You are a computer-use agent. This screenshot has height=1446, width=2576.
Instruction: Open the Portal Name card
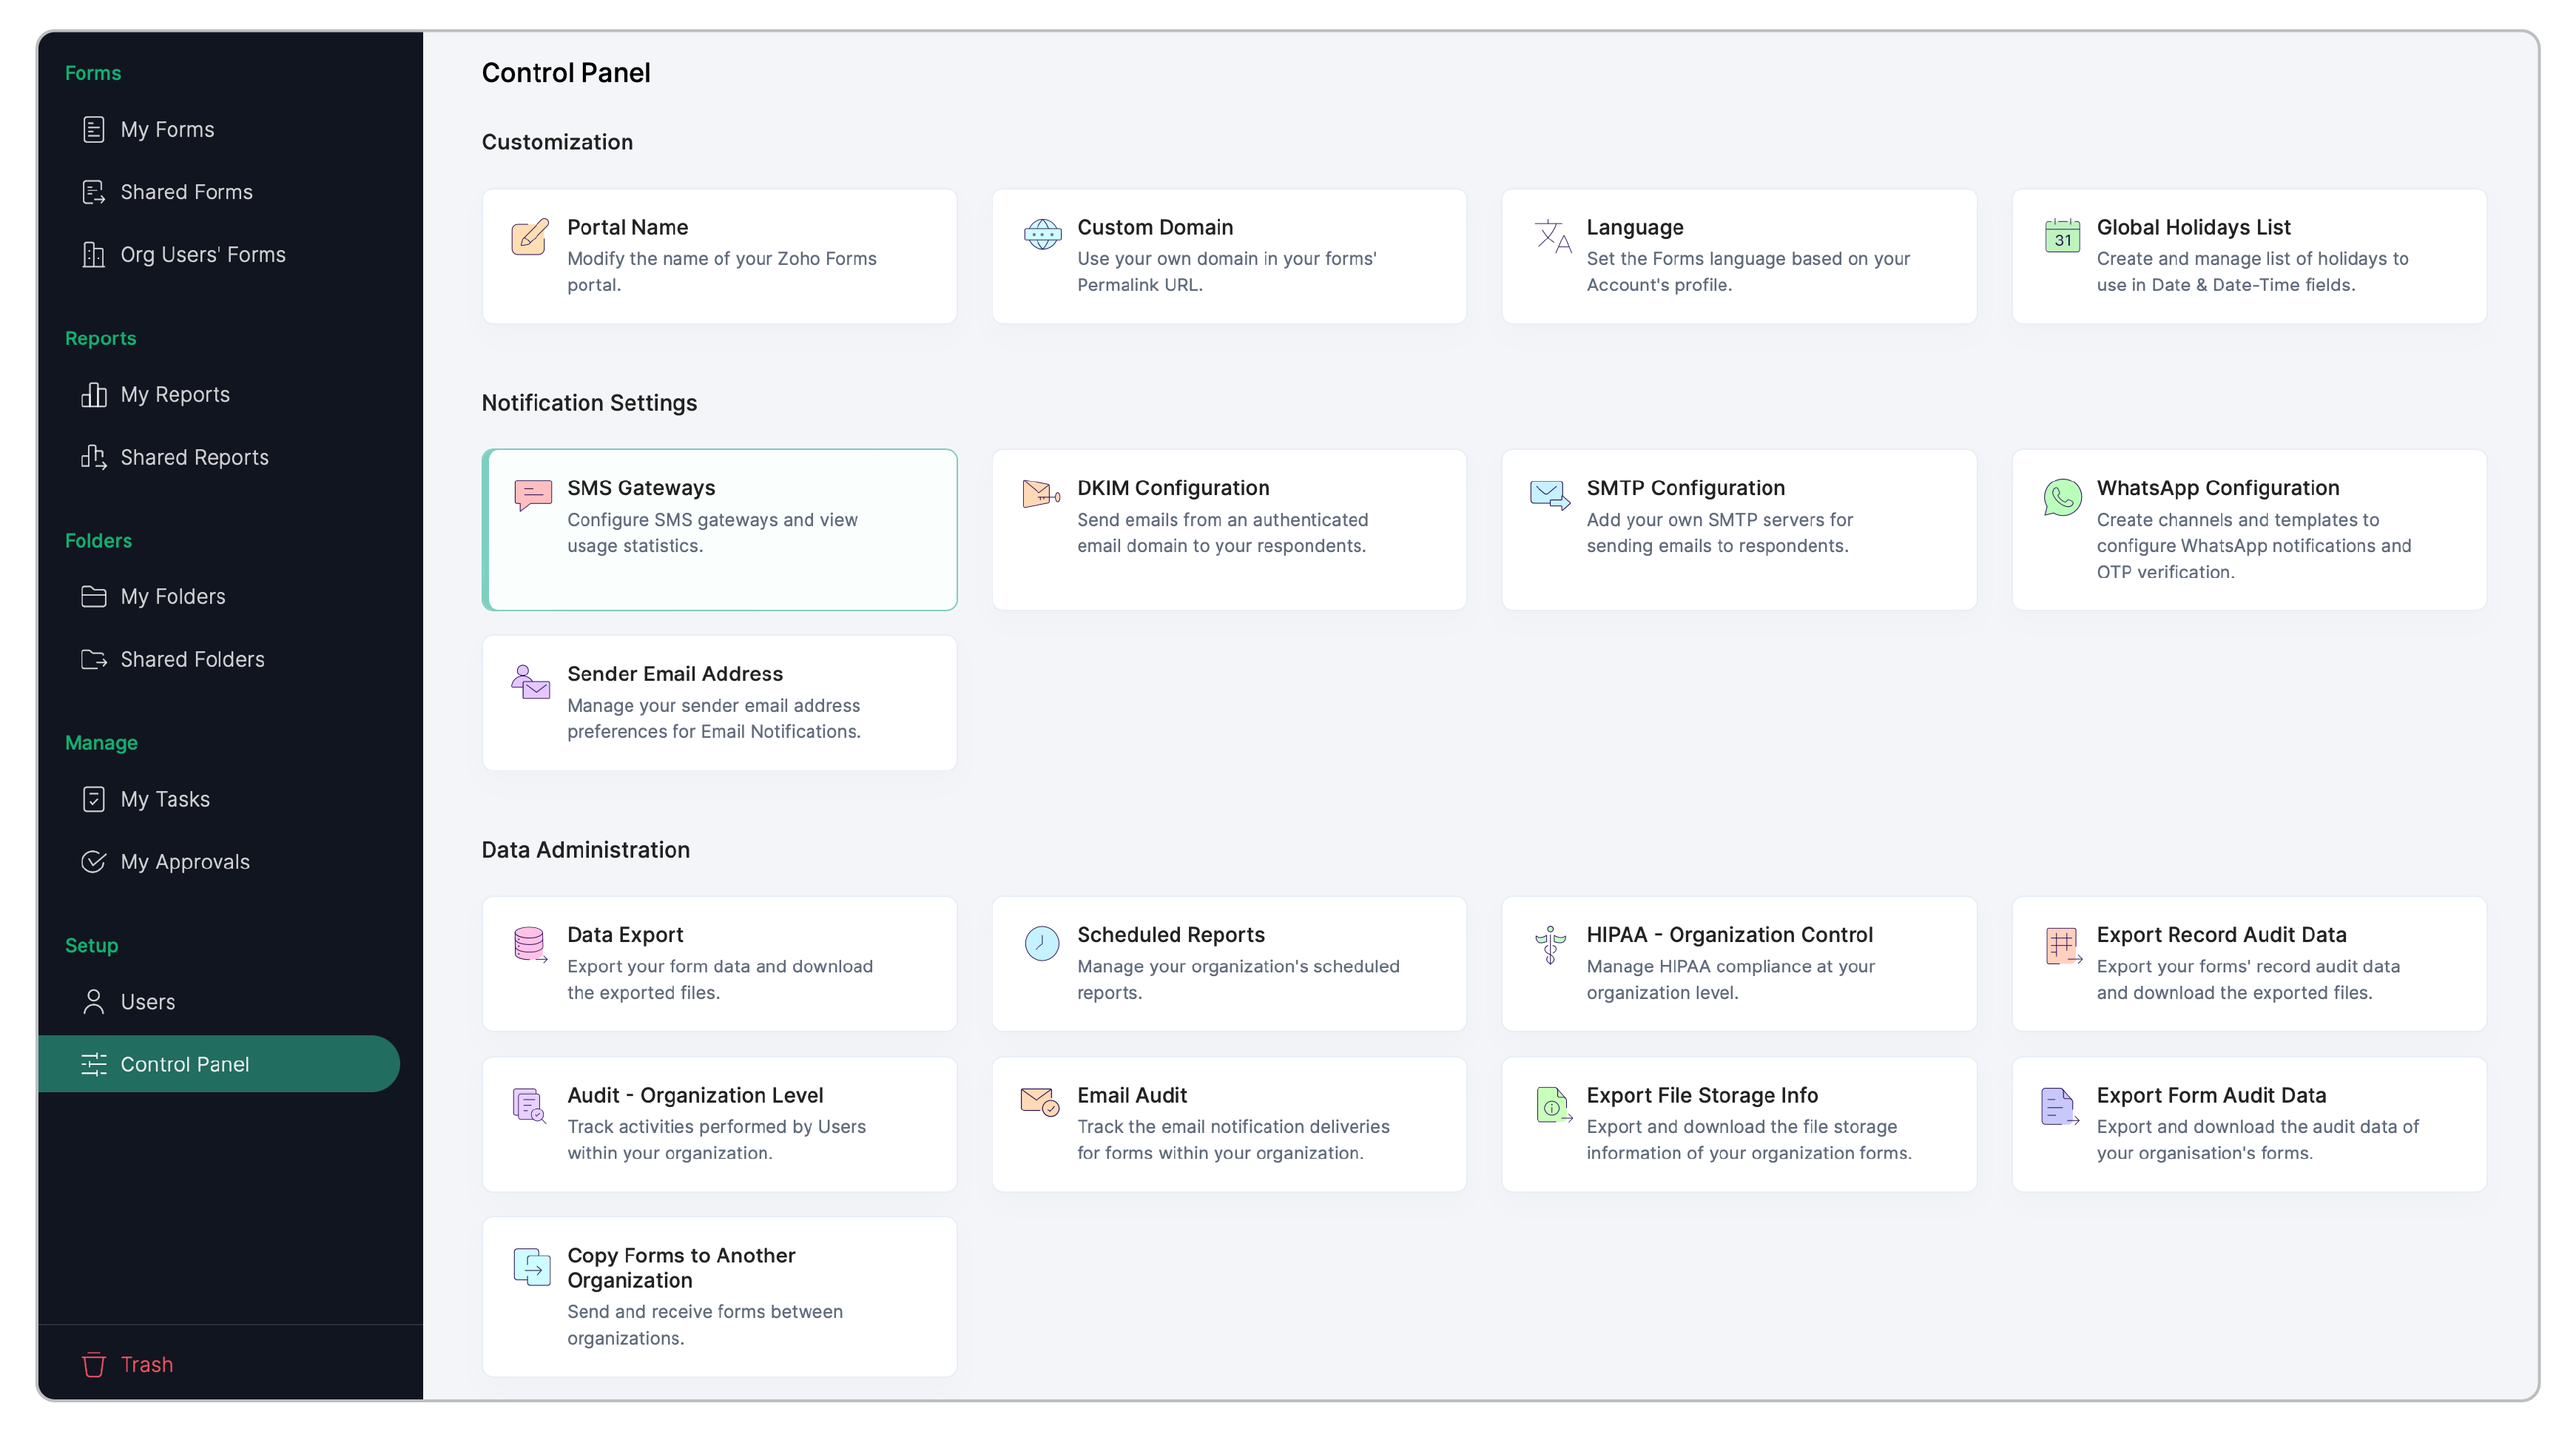719,256
